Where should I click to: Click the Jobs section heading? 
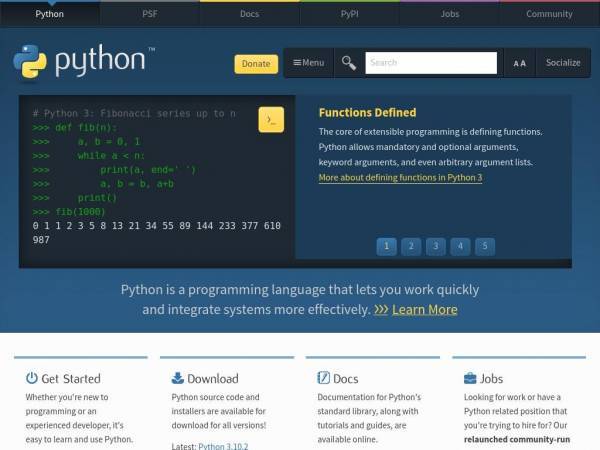click(491, 378)
